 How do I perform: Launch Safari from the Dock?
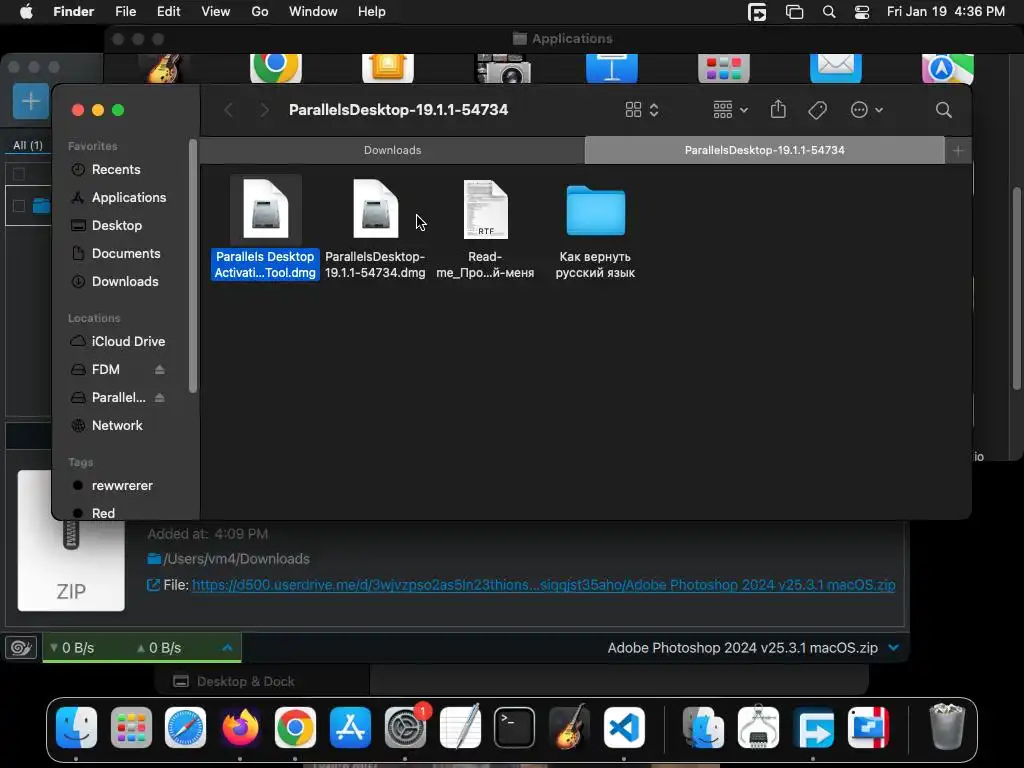pyautogui.click(x=185, y=728)
